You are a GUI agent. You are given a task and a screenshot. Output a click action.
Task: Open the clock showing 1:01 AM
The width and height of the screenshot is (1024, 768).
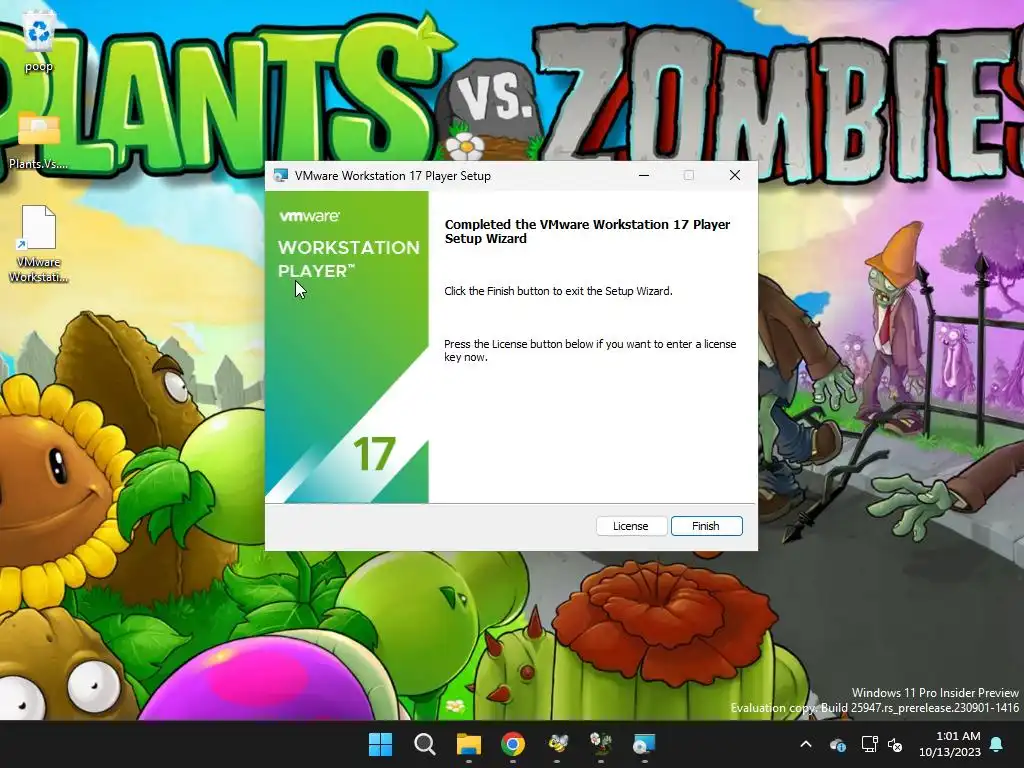pos(950,744)
